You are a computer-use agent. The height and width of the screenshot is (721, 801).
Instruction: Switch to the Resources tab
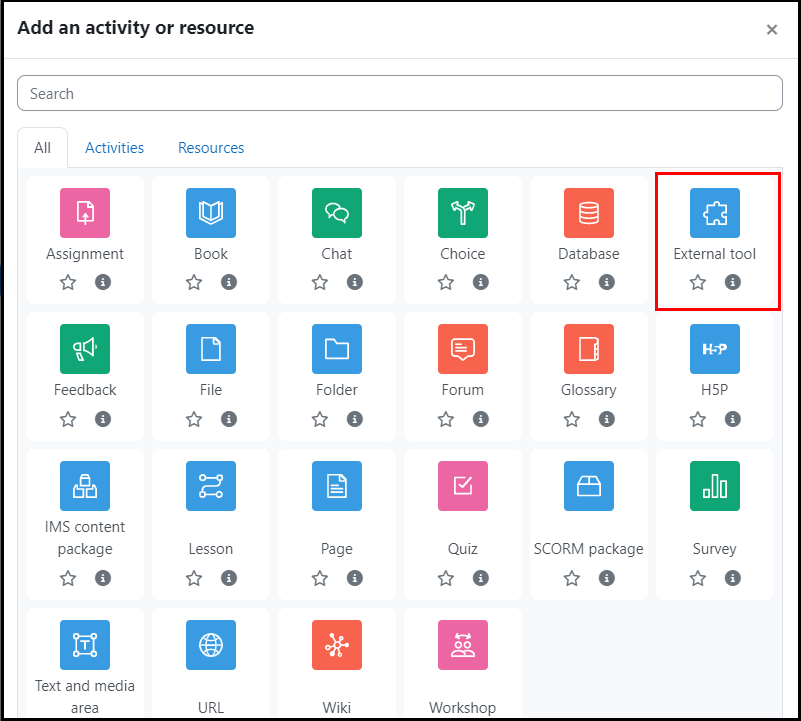(x=211, y=148)
